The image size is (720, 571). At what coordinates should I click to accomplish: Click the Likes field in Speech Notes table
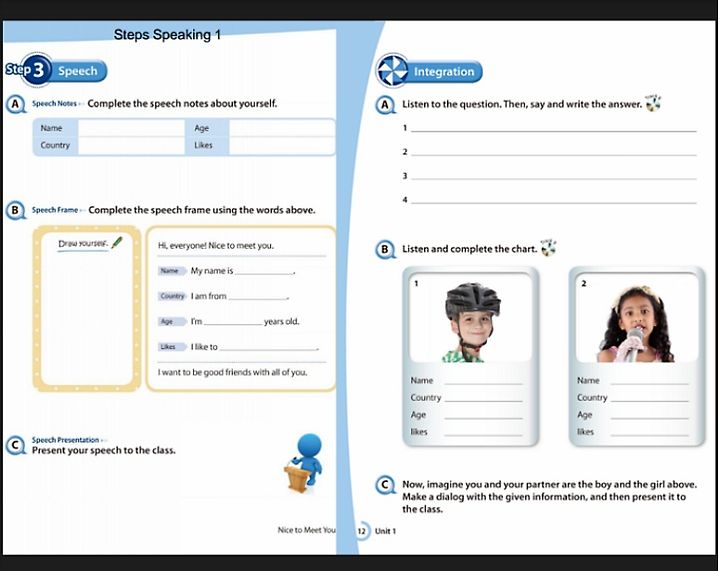(282, 146)
